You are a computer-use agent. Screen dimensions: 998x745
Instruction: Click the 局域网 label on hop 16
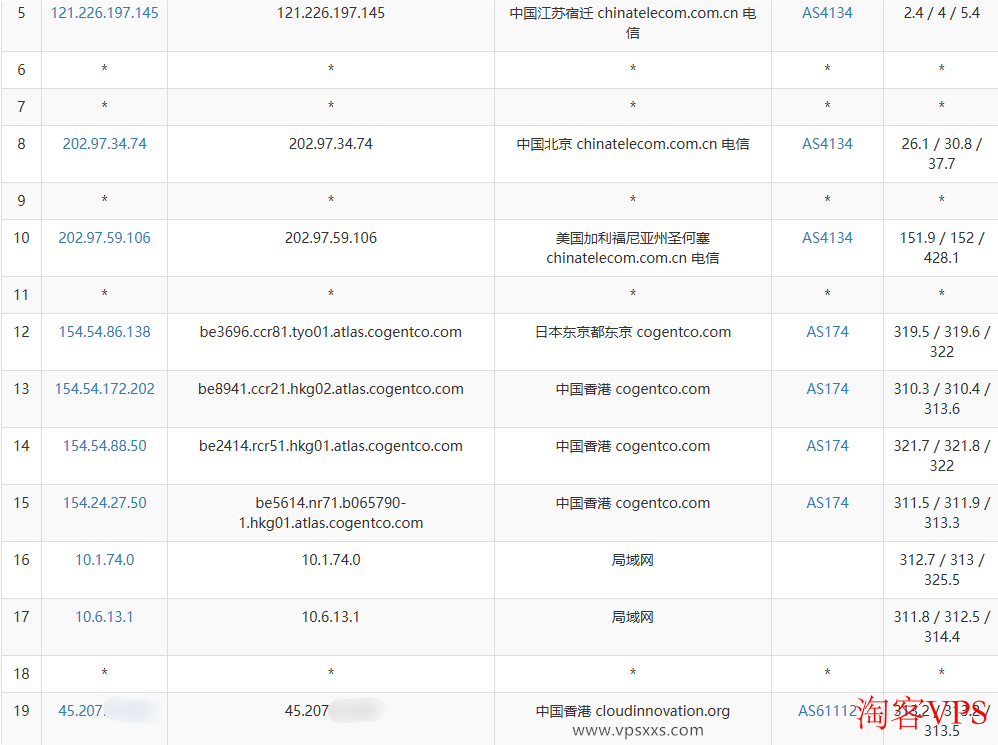(632, 559)
